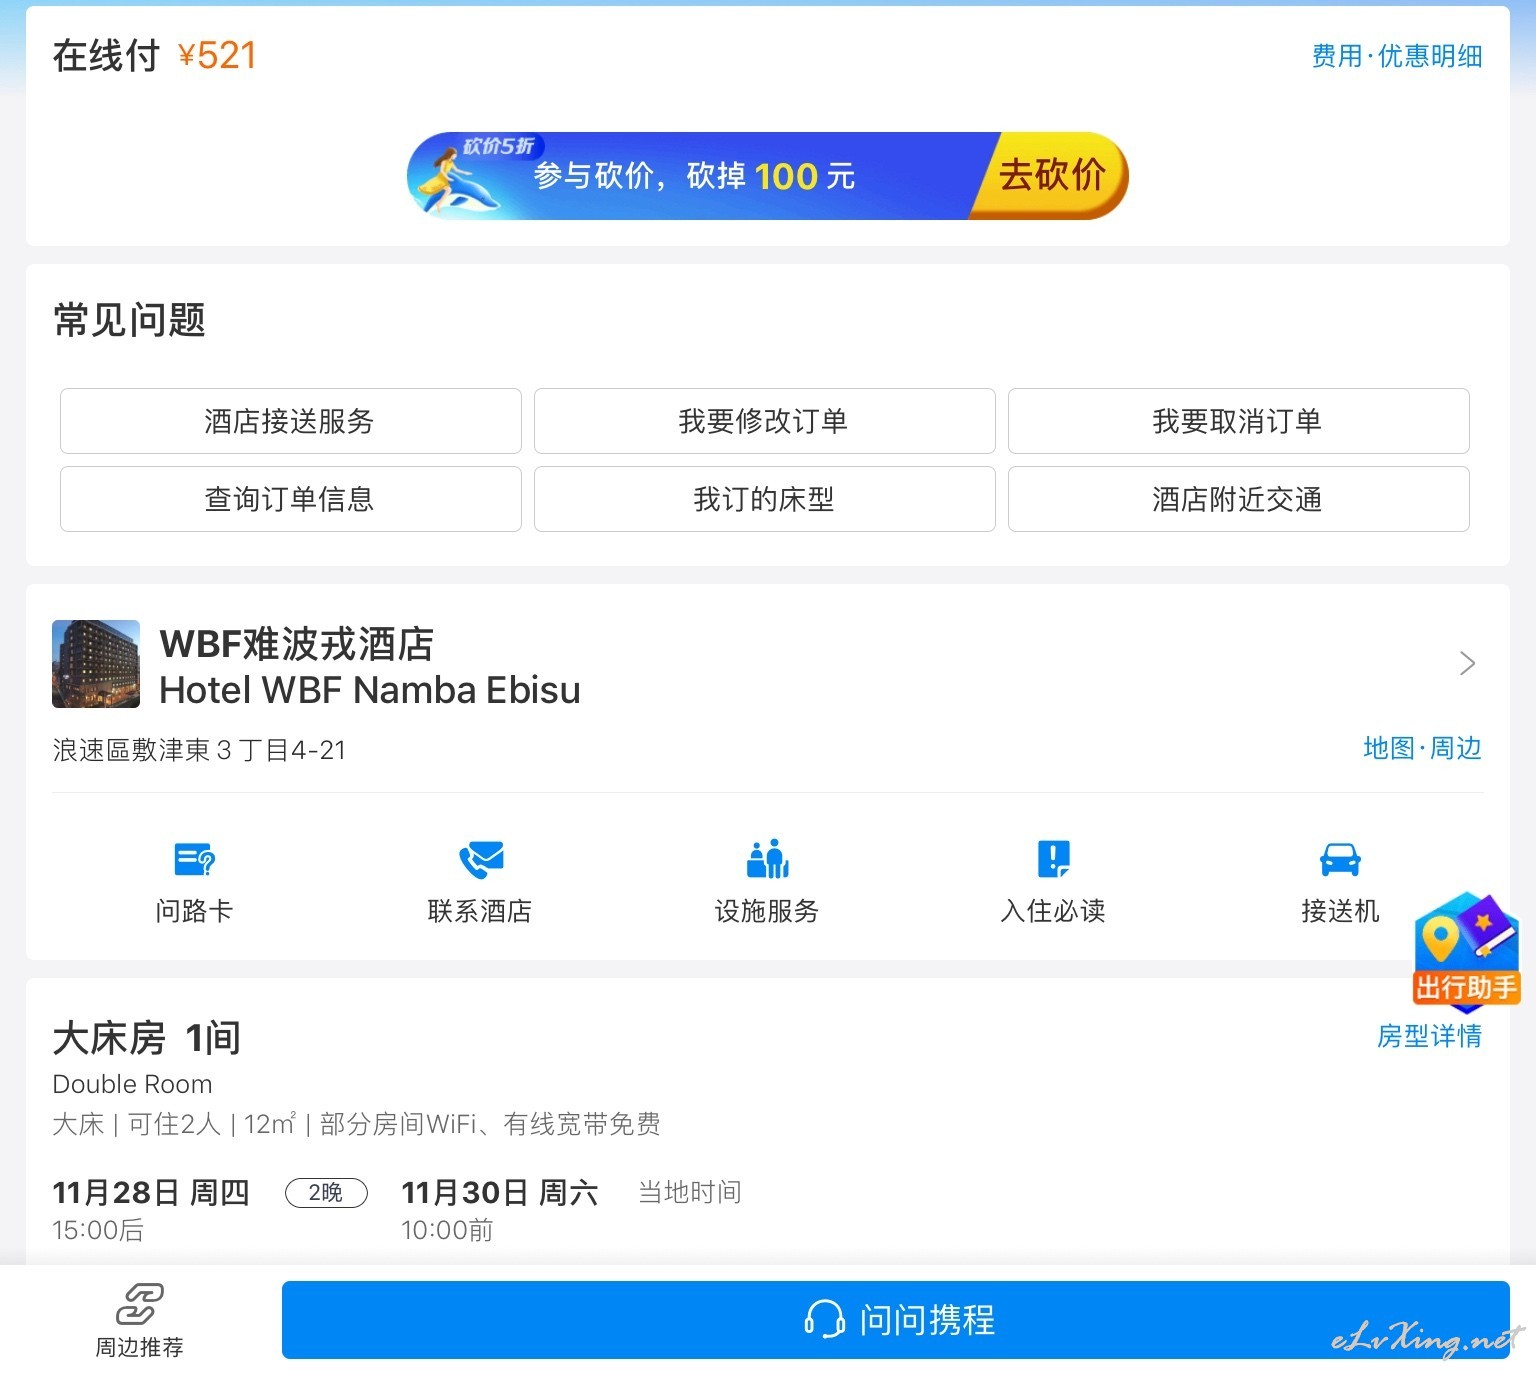Image resolution: width=1536 pixels, height=1373 pixels.
Task: Click the headset 问问携程 button
Action: click(895, 1319)
